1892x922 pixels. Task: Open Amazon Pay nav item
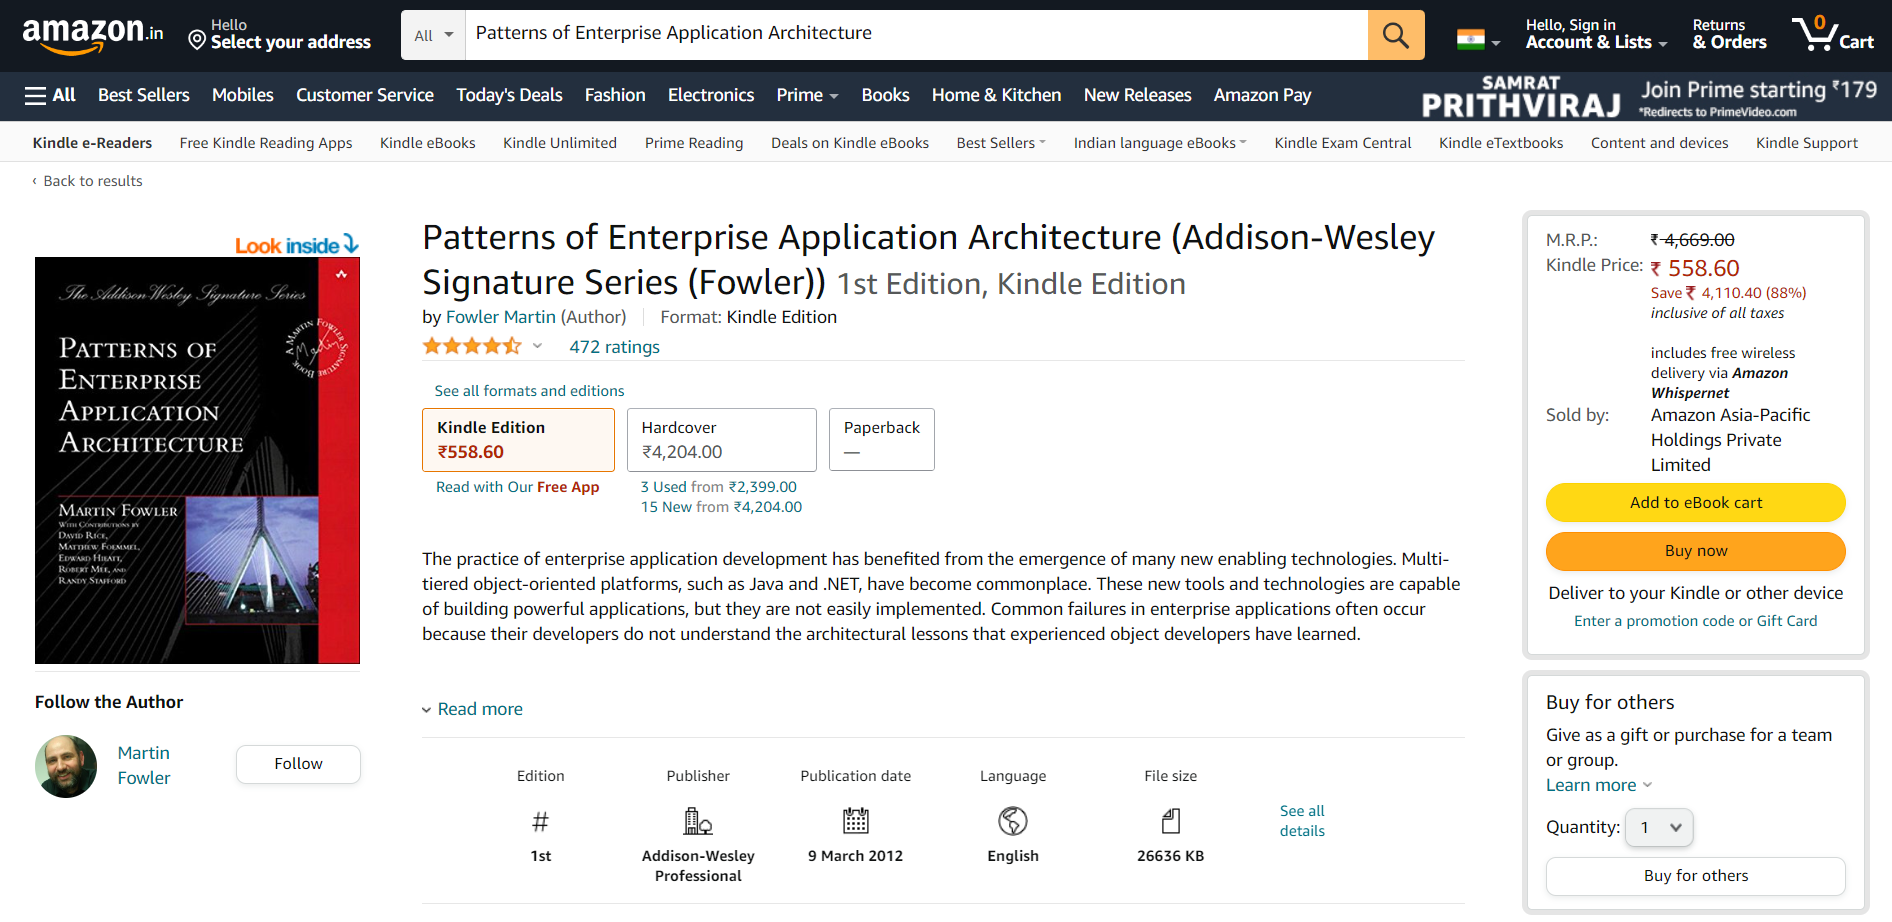coord(1262,95)
